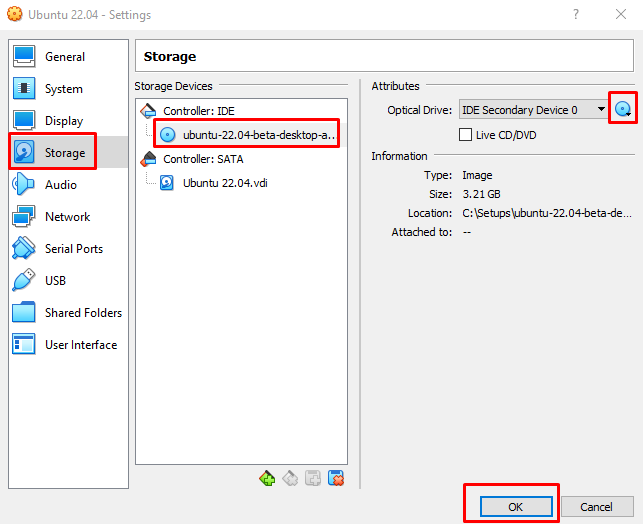Viewport: 643px width, 524px height.
Task: Open the General settings category
Action: pyautogui.click(x=68, y=57)
